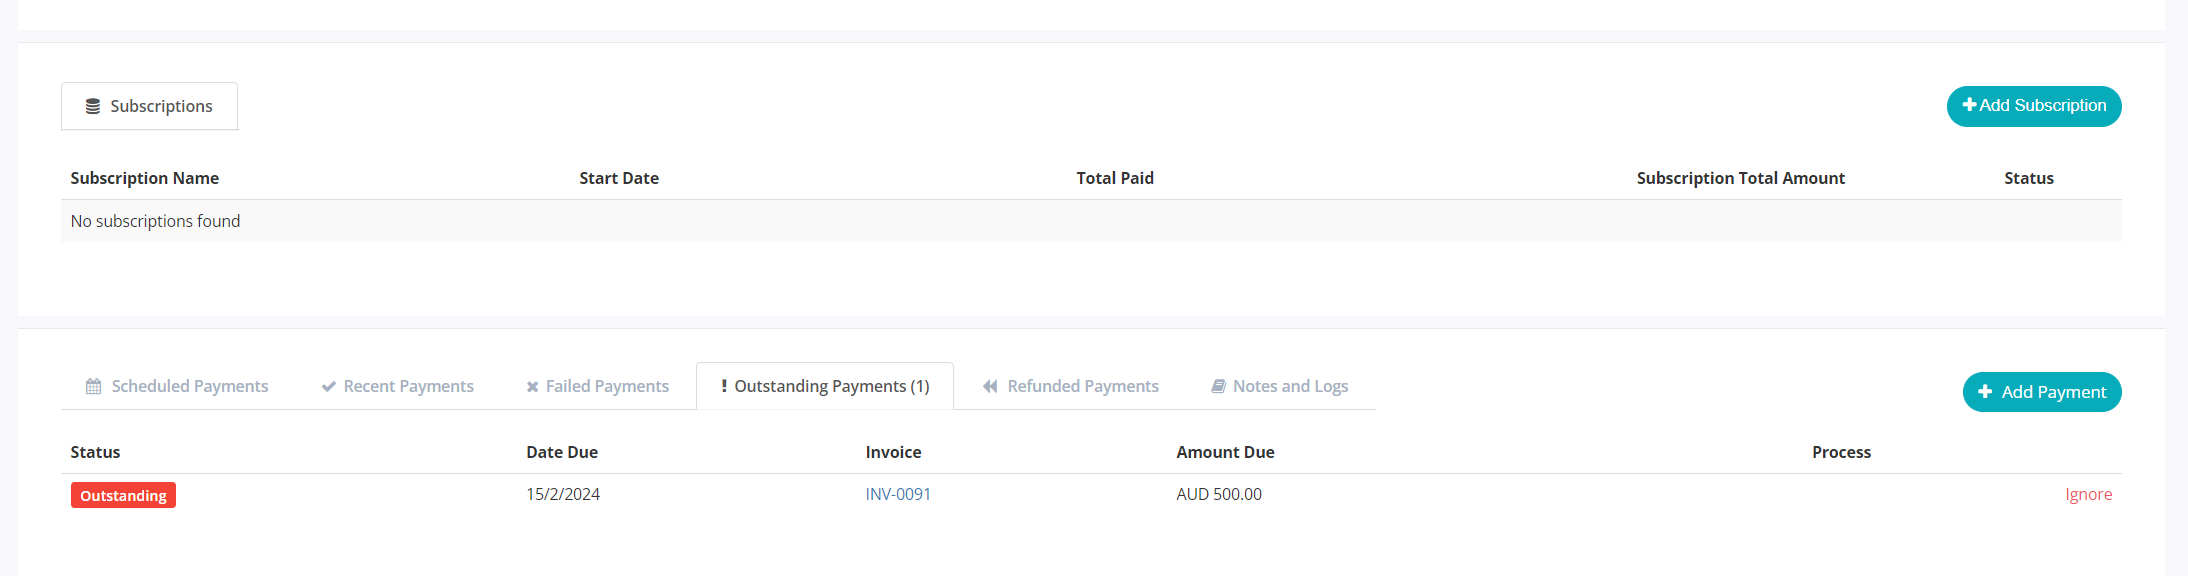
Task: Click the book icon beside Notes and Logs
Action: coord(1218,386)
